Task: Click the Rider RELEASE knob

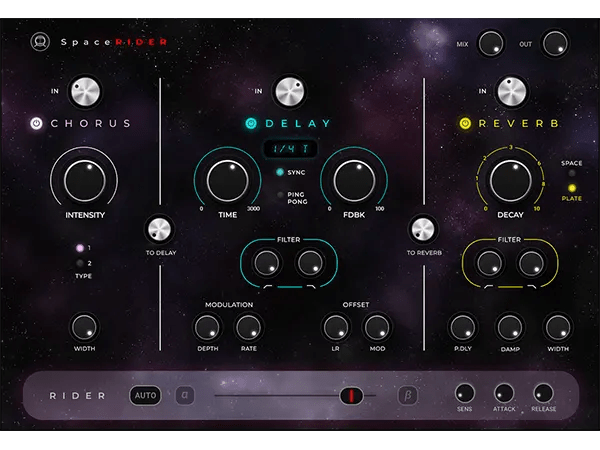Action: click(543, 393)
